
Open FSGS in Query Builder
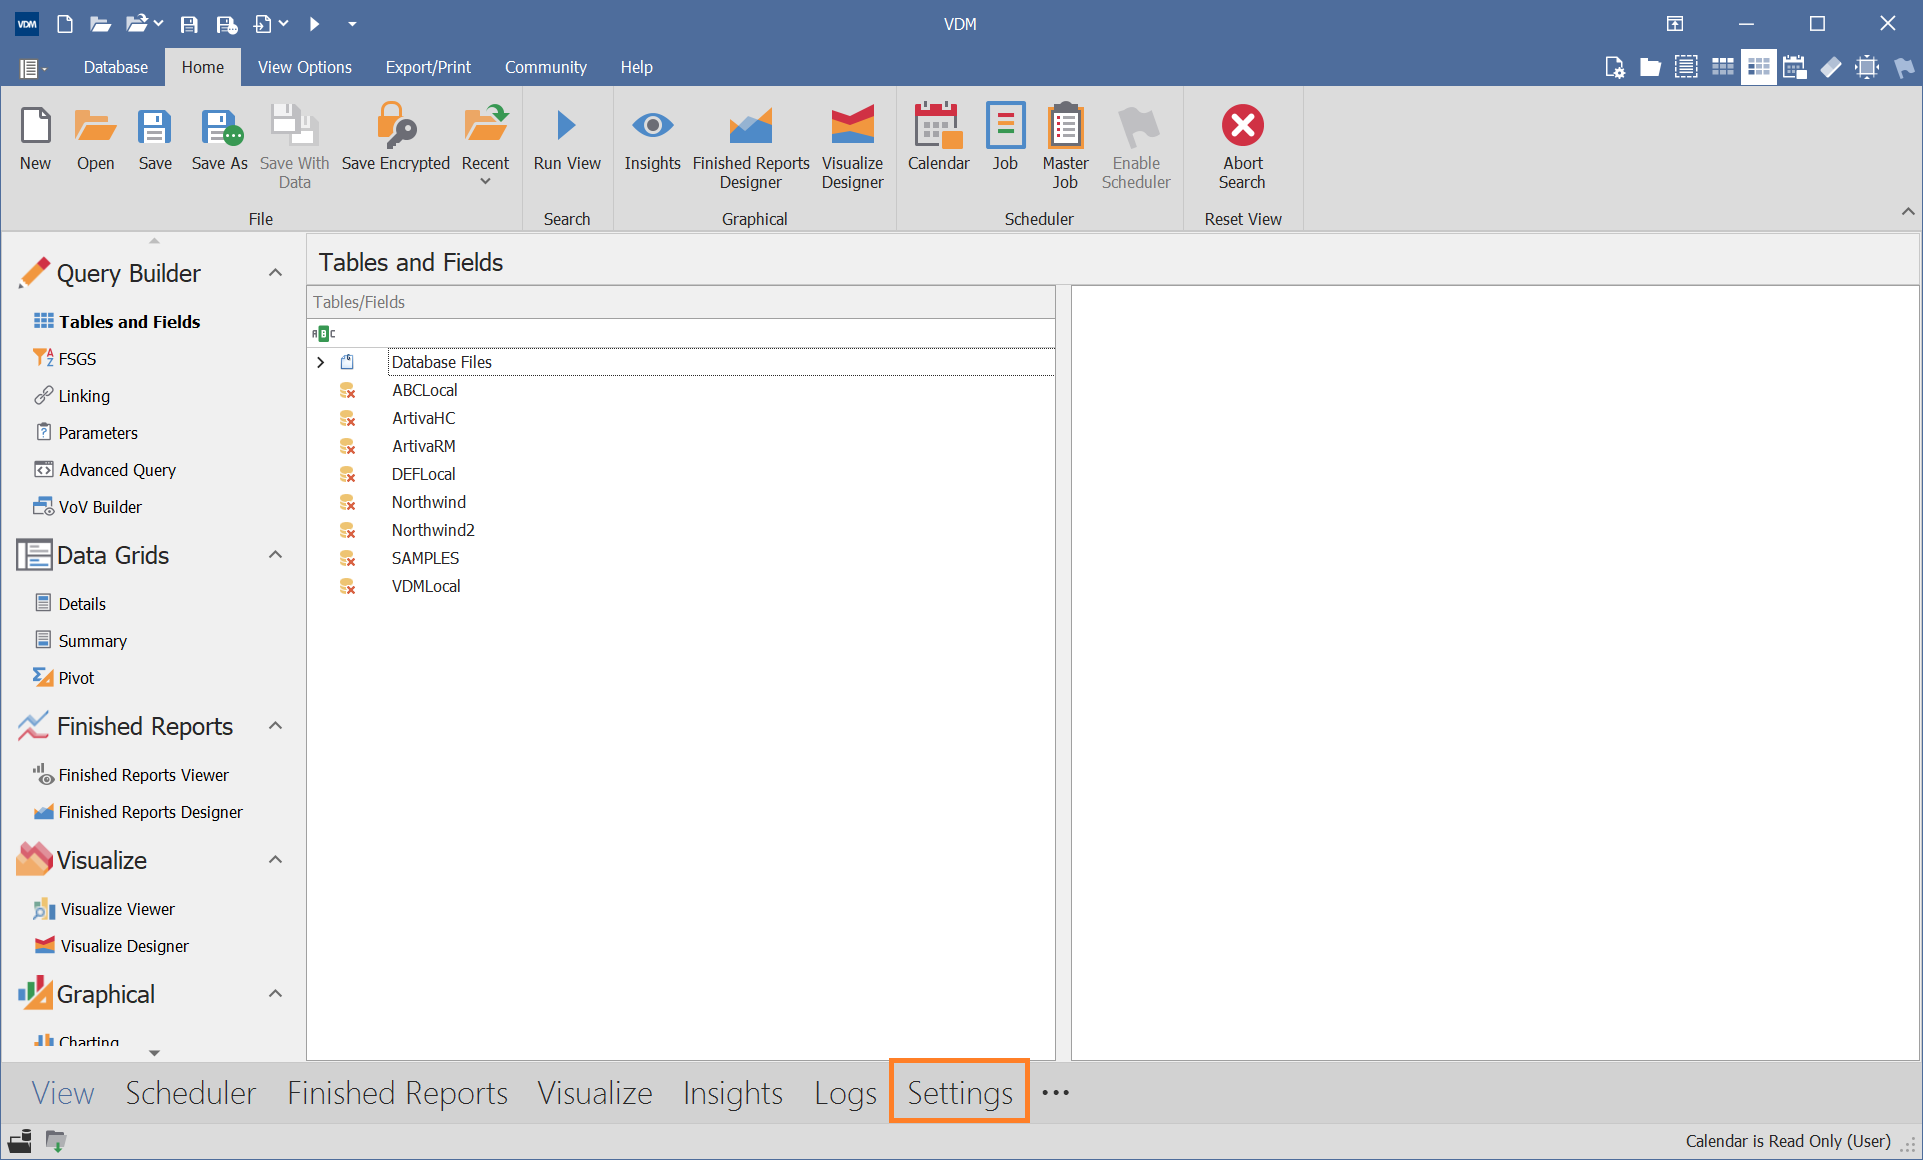pos(77,359)
